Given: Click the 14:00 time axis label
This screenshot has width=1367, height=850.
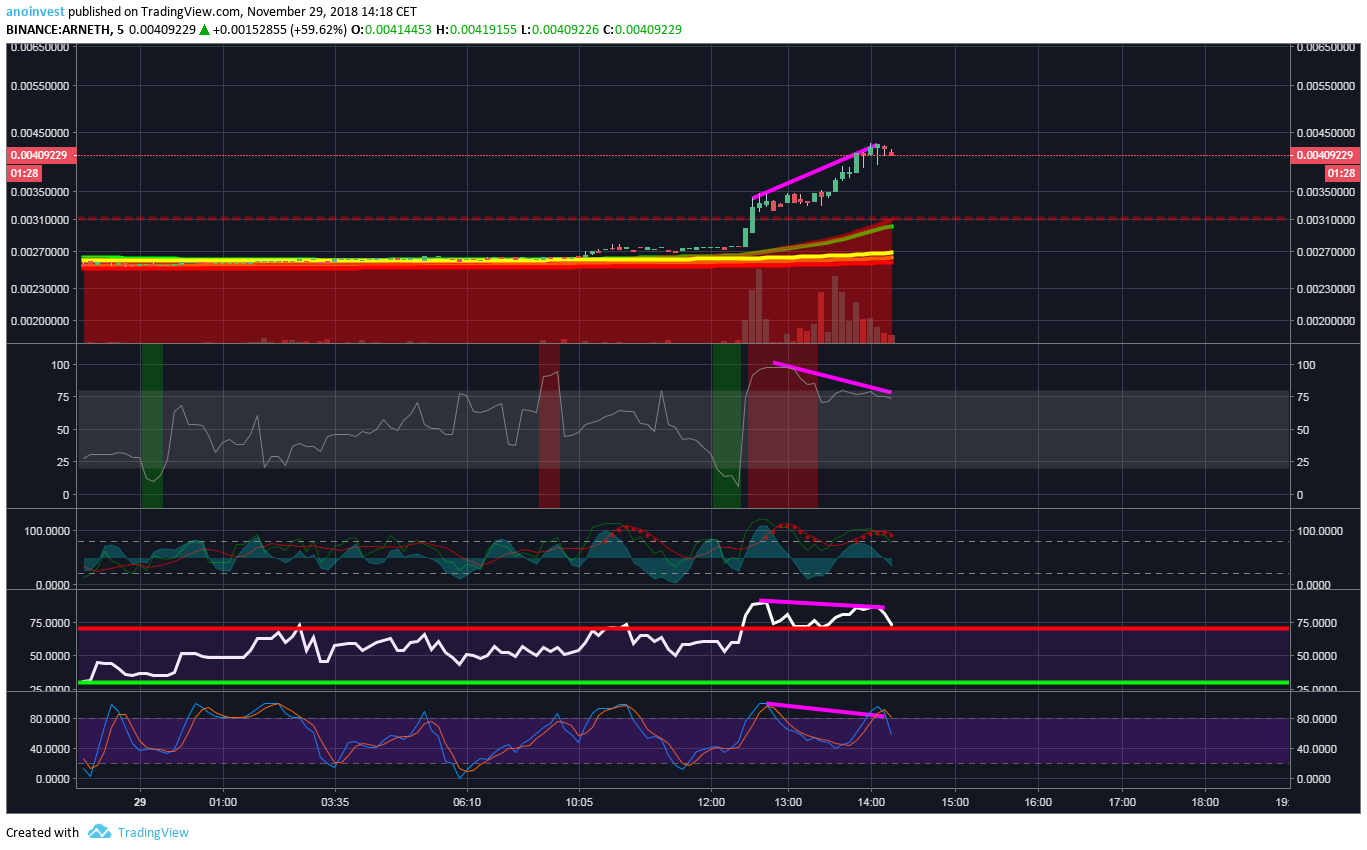Looking at the screenshot, I should coord(871,802).
